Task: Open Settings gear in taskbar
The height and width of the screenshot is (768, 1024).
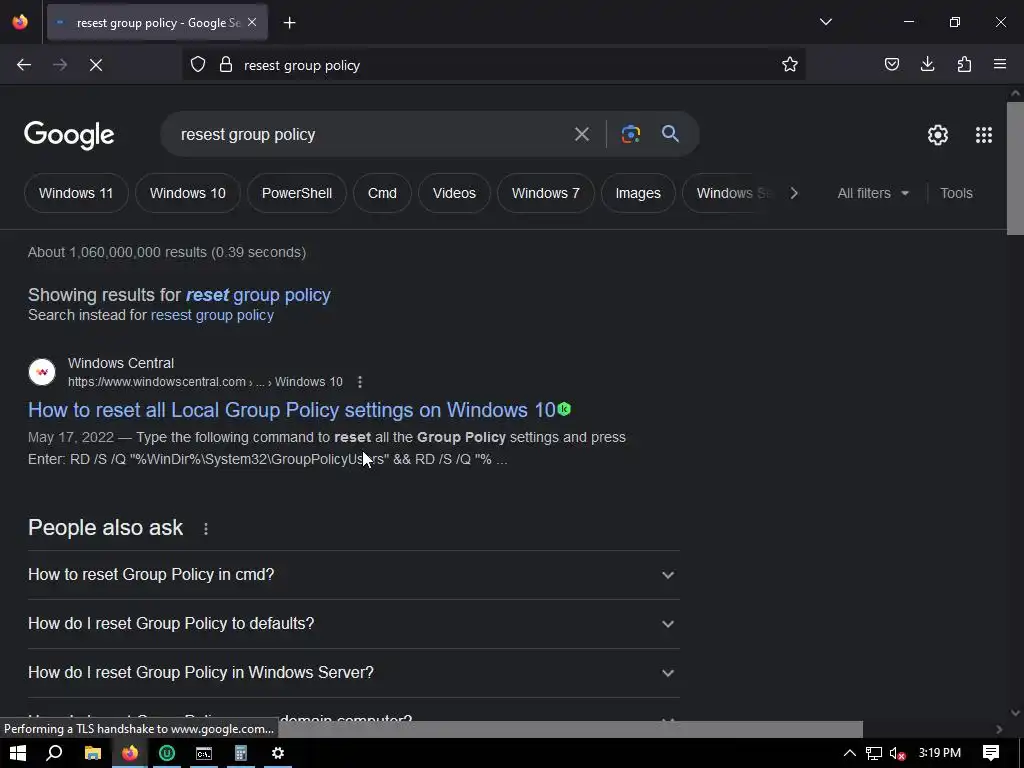Action: click(x=278, y=753)
